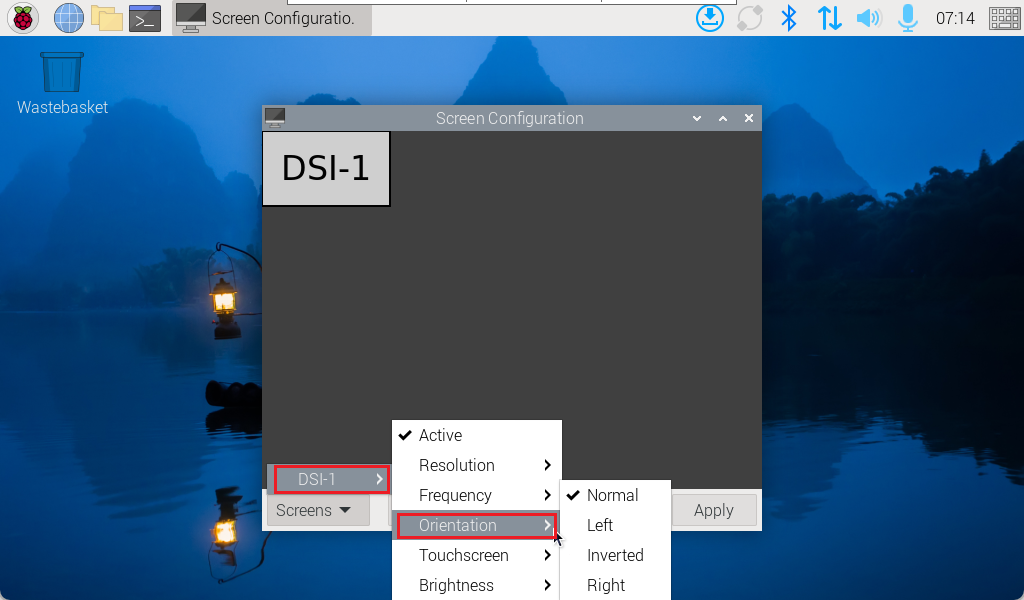Set orientation to Left
Viewport: 1024px width, 600px height.
click(x=600, y=525)
